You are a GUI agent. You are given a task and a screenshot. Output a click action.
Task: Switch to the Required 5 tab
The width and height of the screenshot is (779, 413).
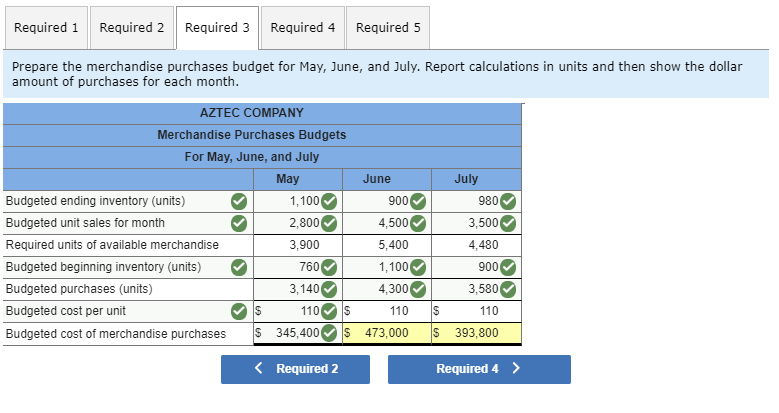pyautogui.click(x=388, y=28)
